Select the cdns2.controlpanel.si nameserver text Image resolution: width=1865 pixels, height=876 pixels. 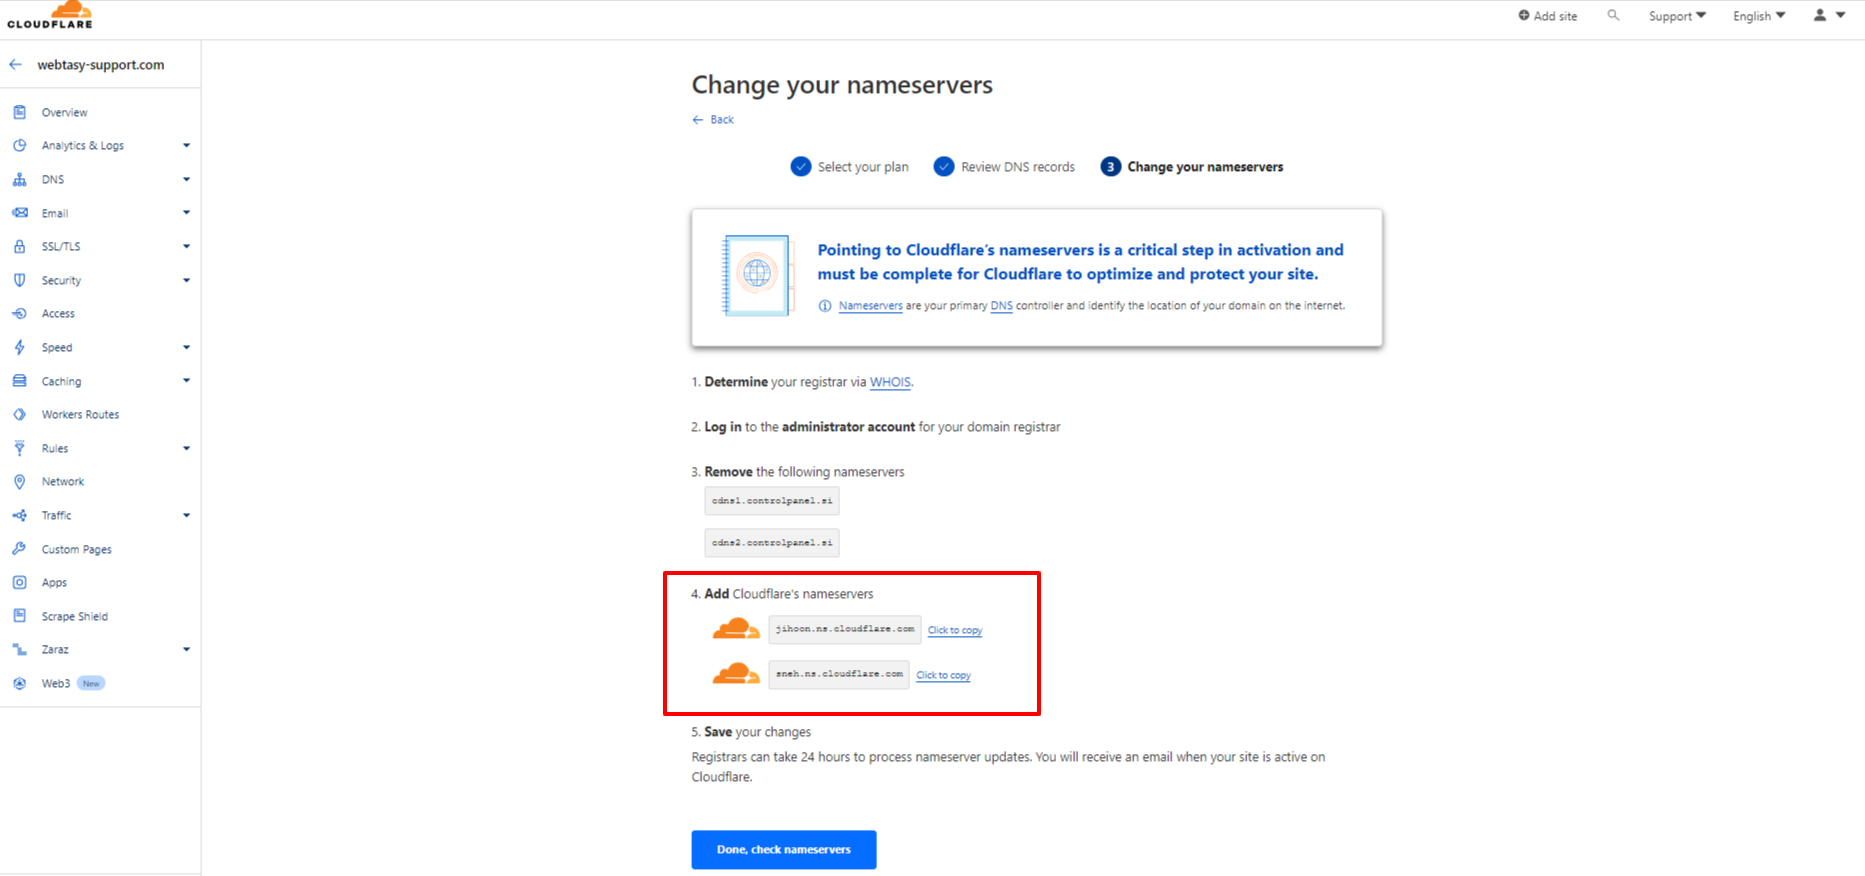tap(772, 543)
